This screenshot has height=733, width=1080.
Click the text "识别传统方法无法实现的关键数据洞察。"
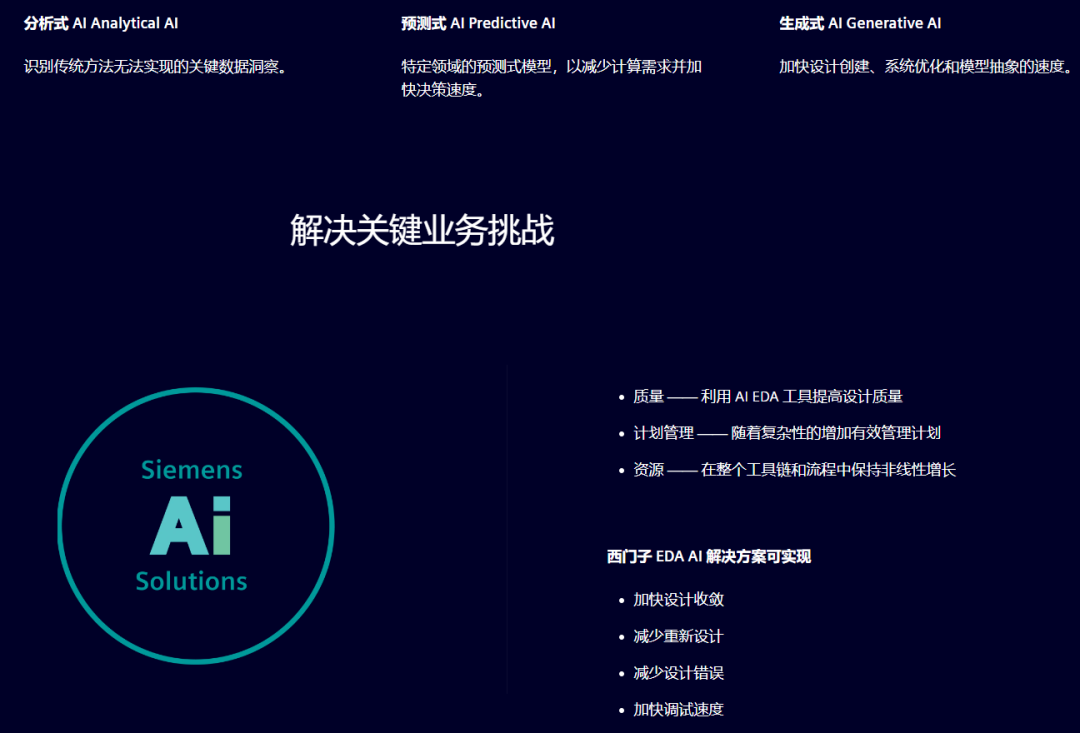pos(155,67)
